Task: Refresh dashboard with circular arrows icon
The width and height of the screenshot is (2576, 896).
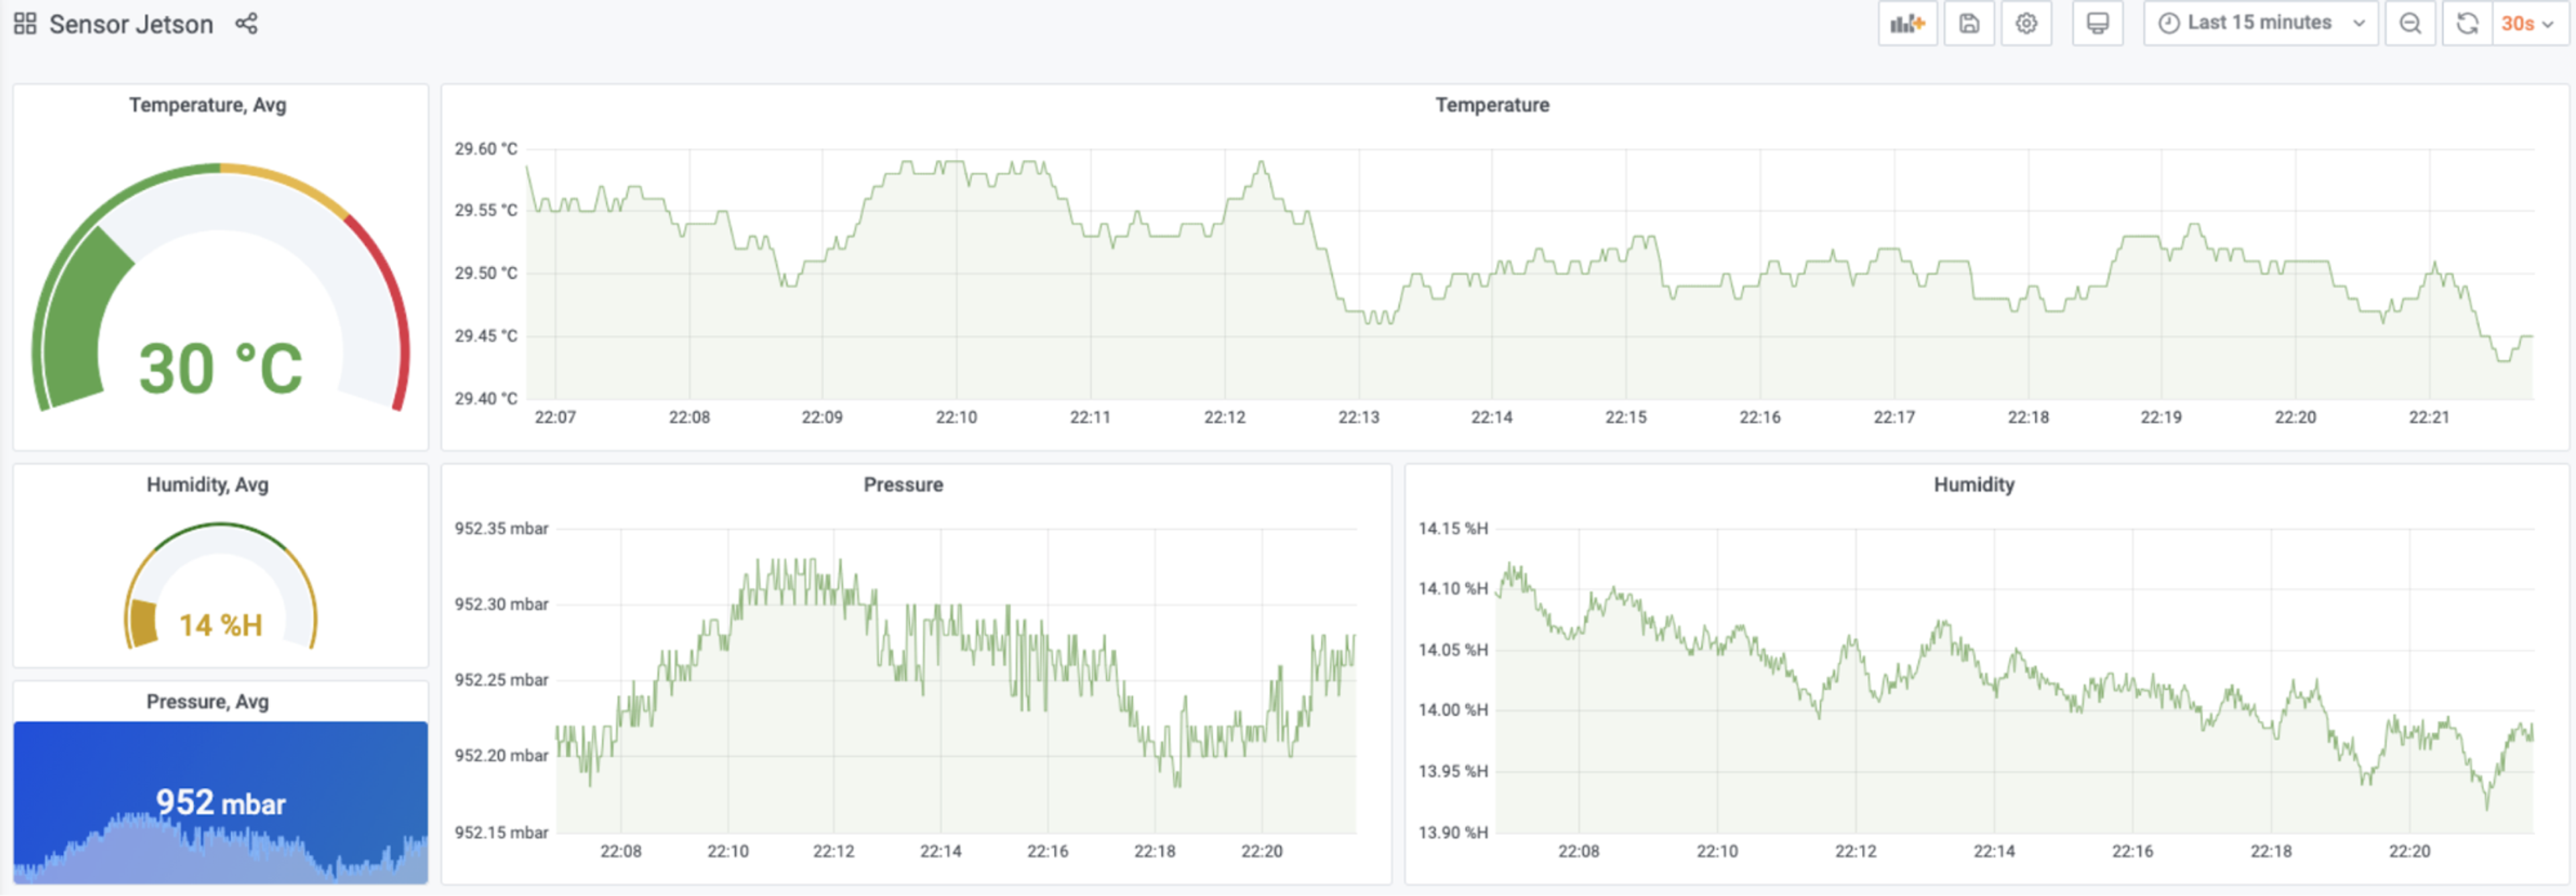Action: click(x=2467, y=23)
